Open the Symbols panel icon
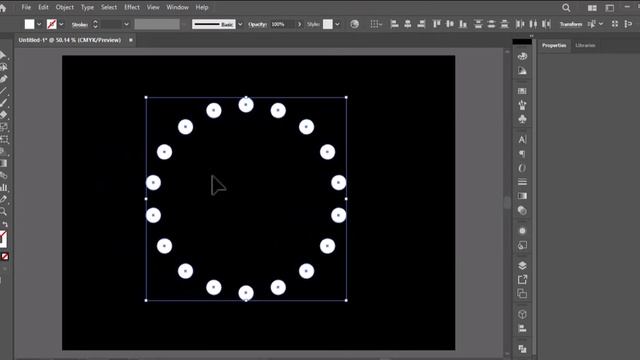This screenshot has width=640, height=360. click(x=522, y=119)
